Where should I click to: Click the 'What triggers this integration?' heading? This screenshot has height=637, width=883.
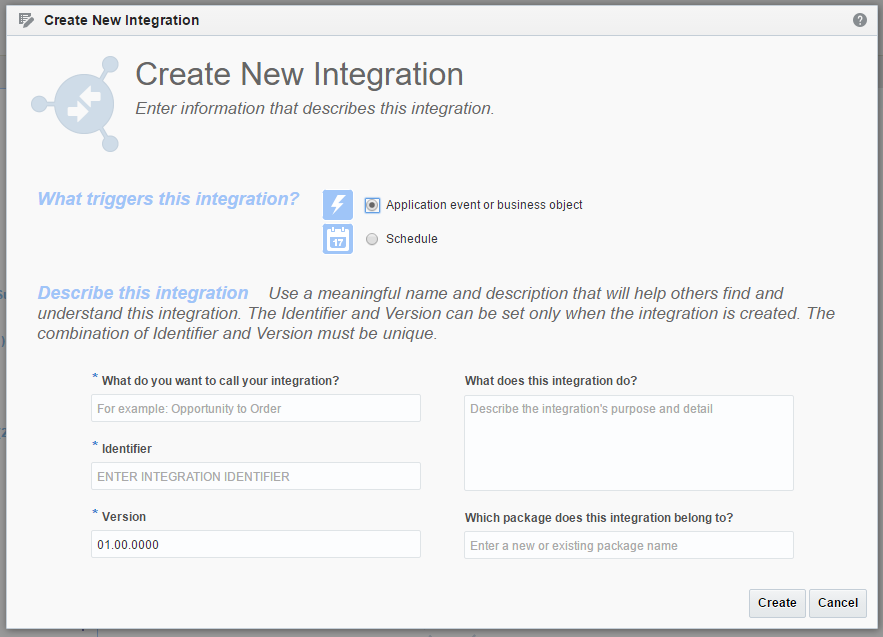[168, 199]
